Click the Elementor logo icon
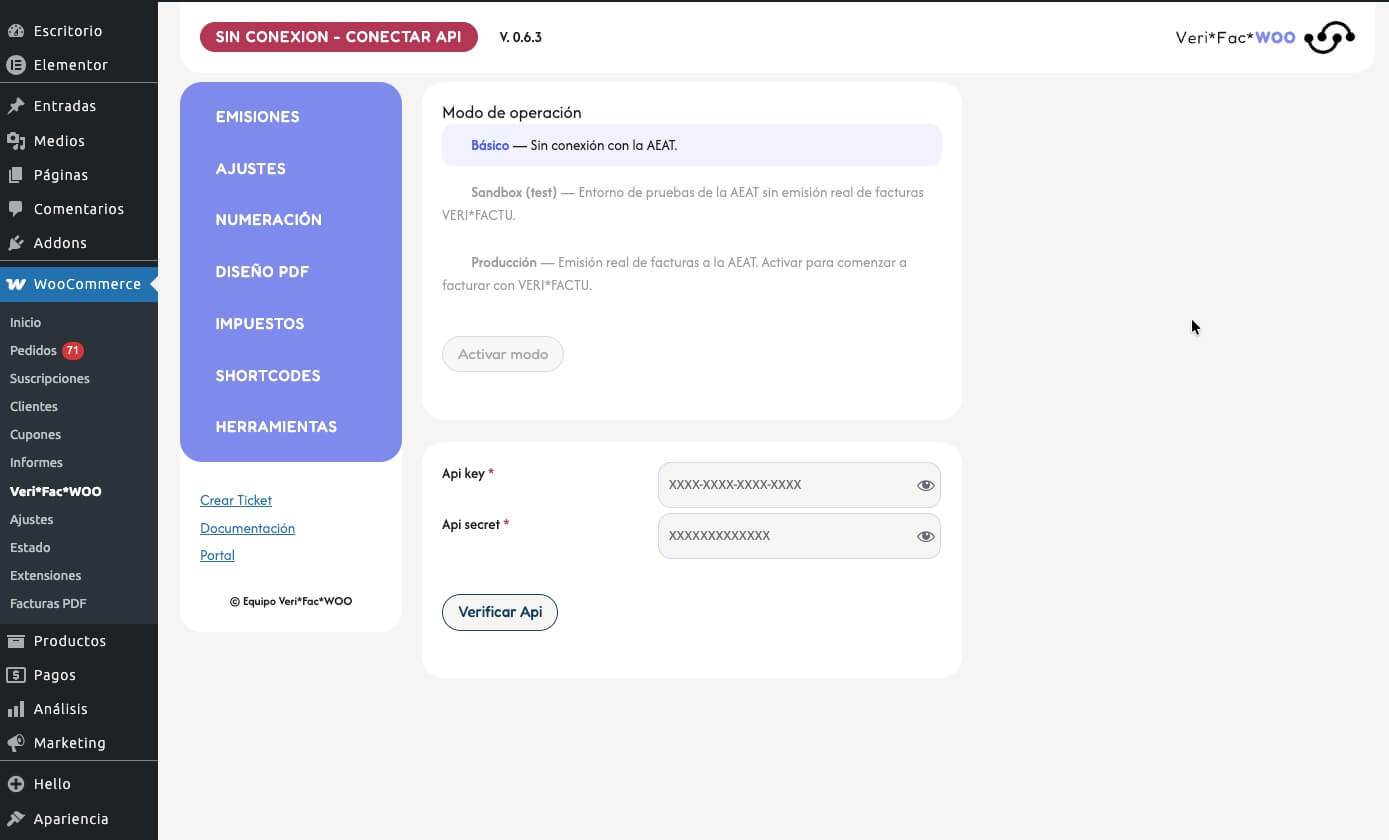Screen dimensions: 1389x840 coord(16,65)
